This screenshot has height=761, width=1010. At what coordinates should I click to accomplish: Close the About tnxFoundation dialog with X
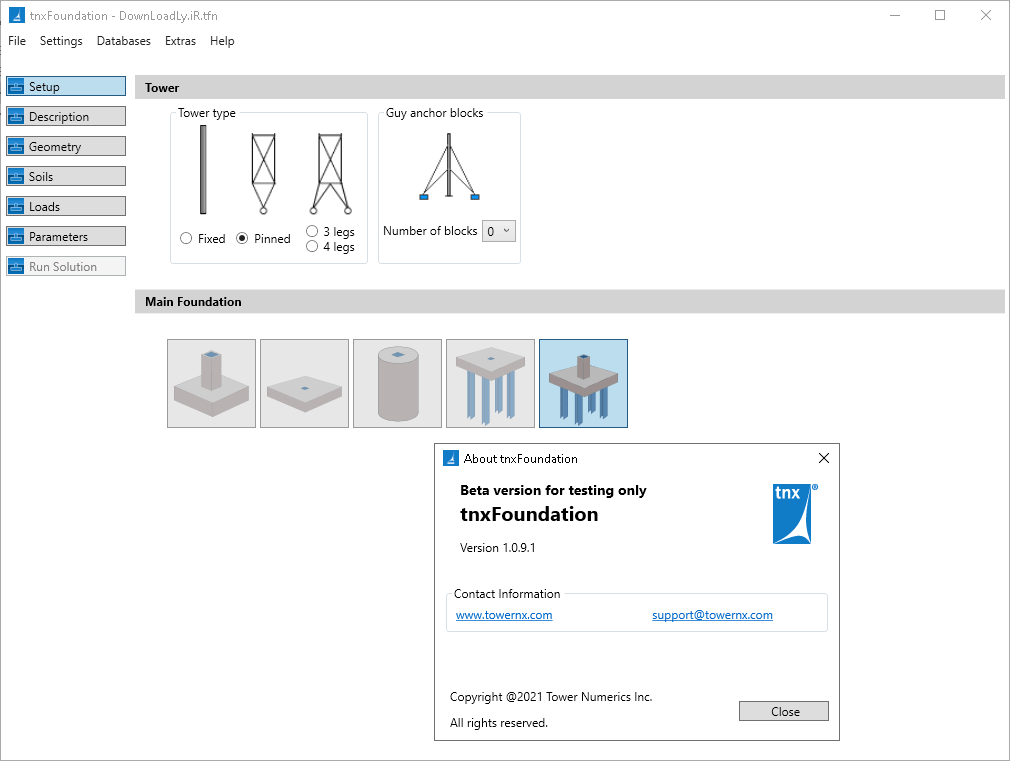tap(823, 458)
